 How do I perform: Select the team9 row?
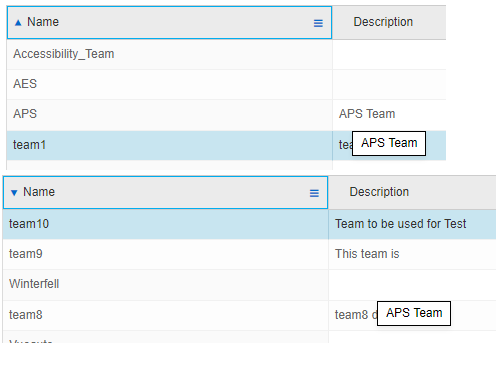(x=249, y=254)
